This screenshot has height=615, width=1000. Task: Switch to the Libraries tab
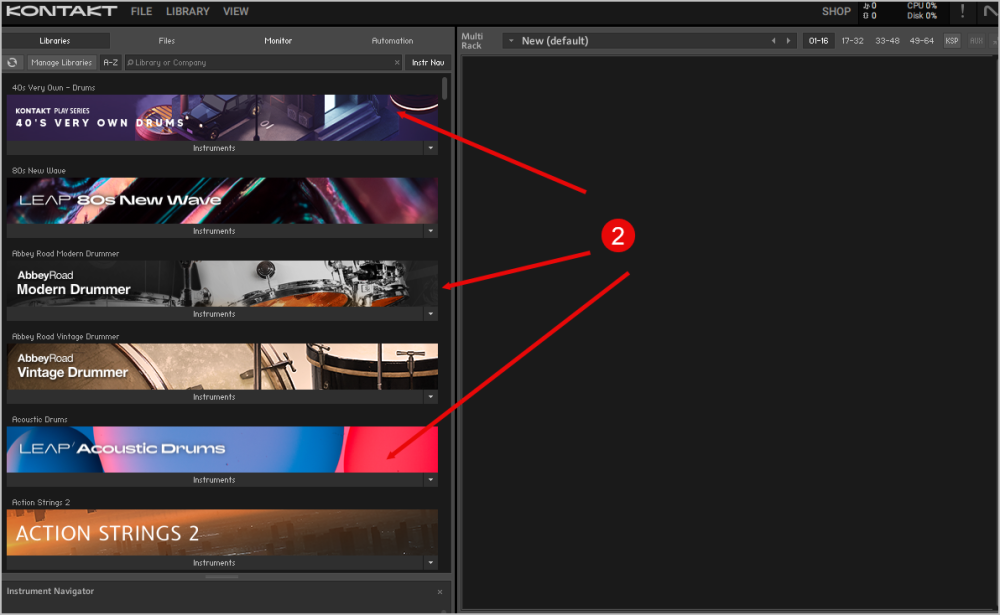click(x=55, y=41)
